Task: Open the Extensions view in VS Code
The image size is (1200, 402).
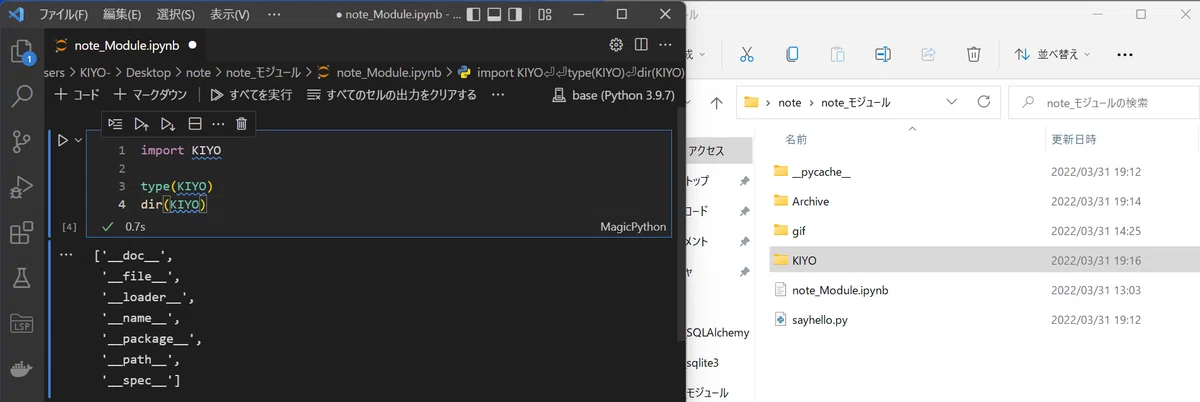Action: pos(21,233)
